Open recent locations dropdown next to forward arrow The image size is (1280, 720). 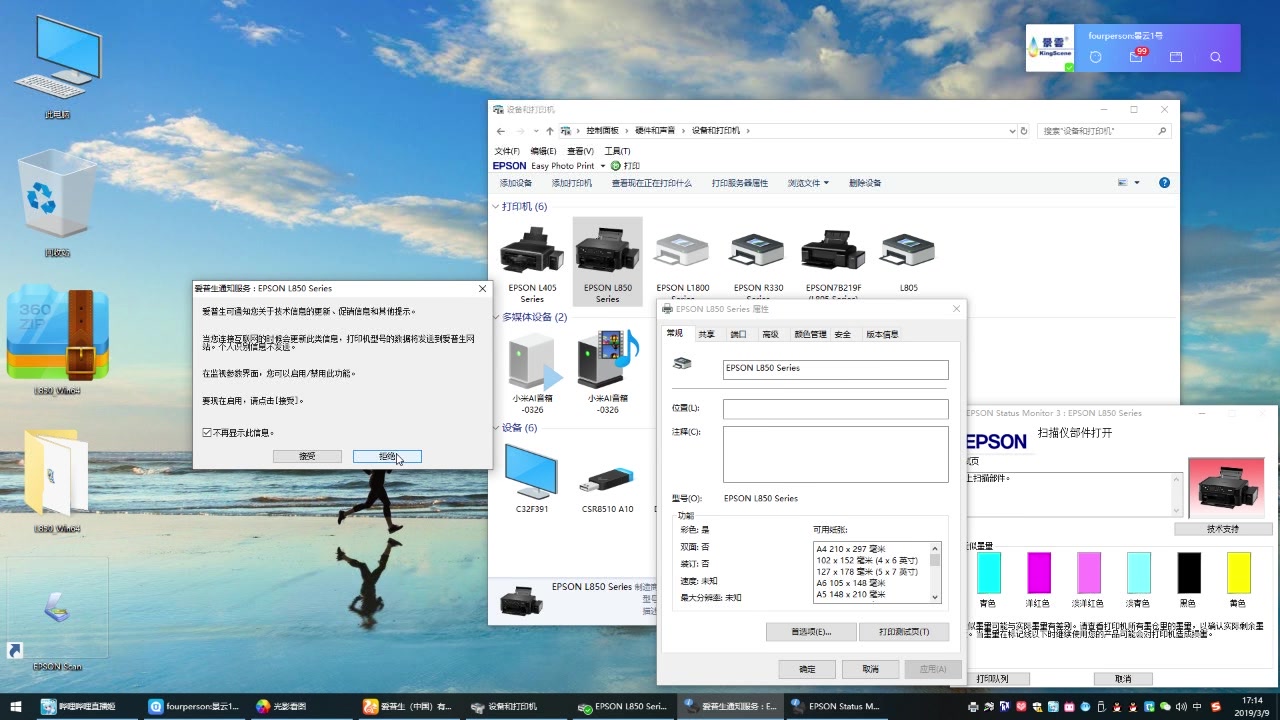coord(536,131)
